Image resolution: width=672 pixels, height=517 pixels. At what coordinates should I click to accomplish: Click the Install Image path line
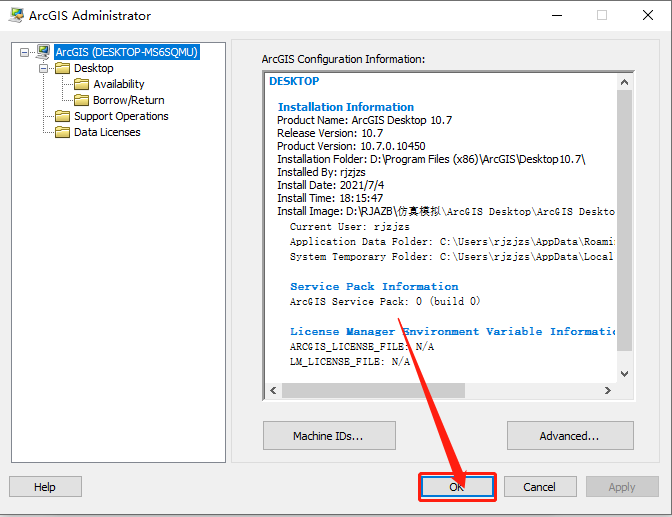(x=446, y=211)
